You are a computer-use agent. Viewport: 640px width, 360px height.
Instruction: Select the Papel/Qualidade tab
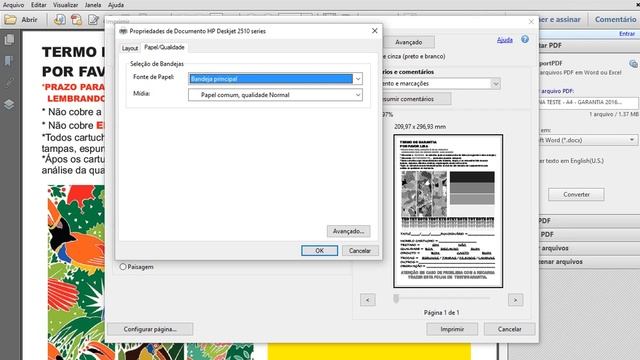tap(164, 47)
